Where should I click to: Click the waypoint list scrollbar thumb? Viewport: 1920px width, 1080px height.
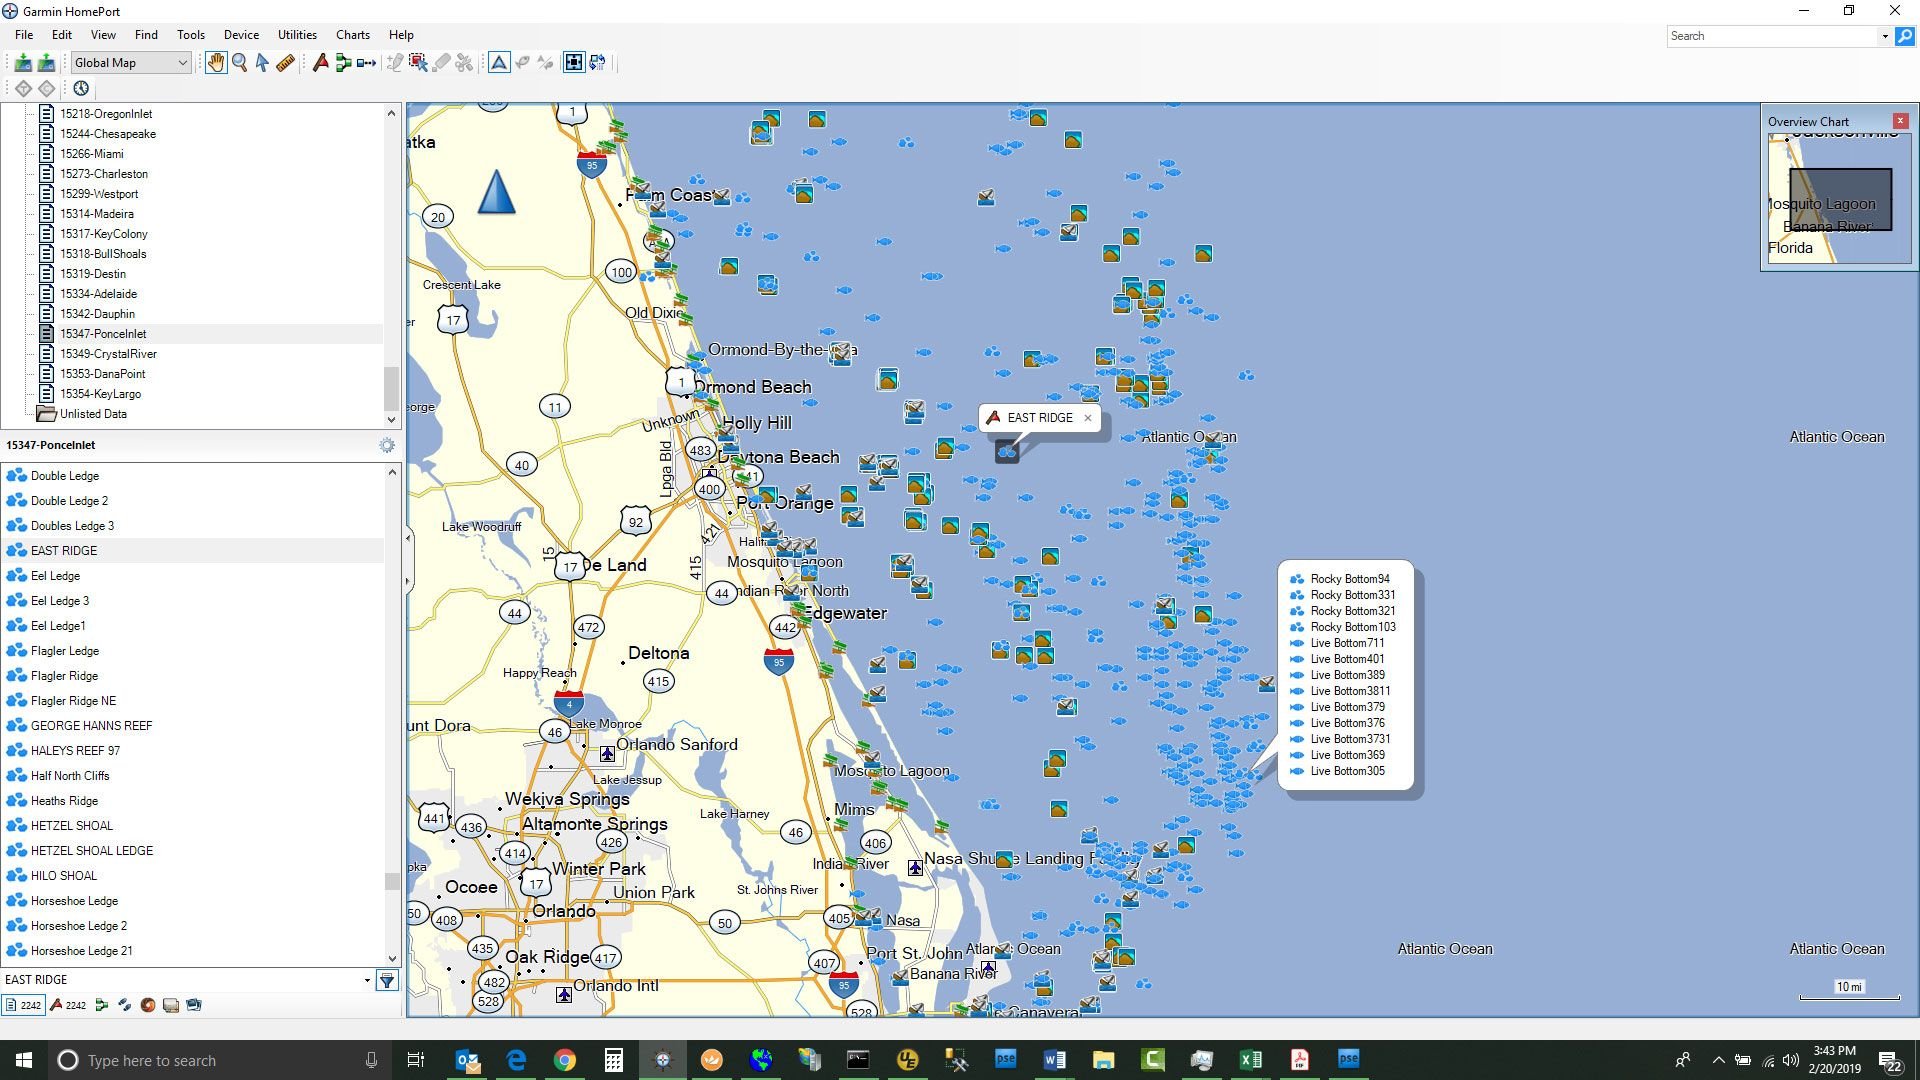click(x=391, y=881)
